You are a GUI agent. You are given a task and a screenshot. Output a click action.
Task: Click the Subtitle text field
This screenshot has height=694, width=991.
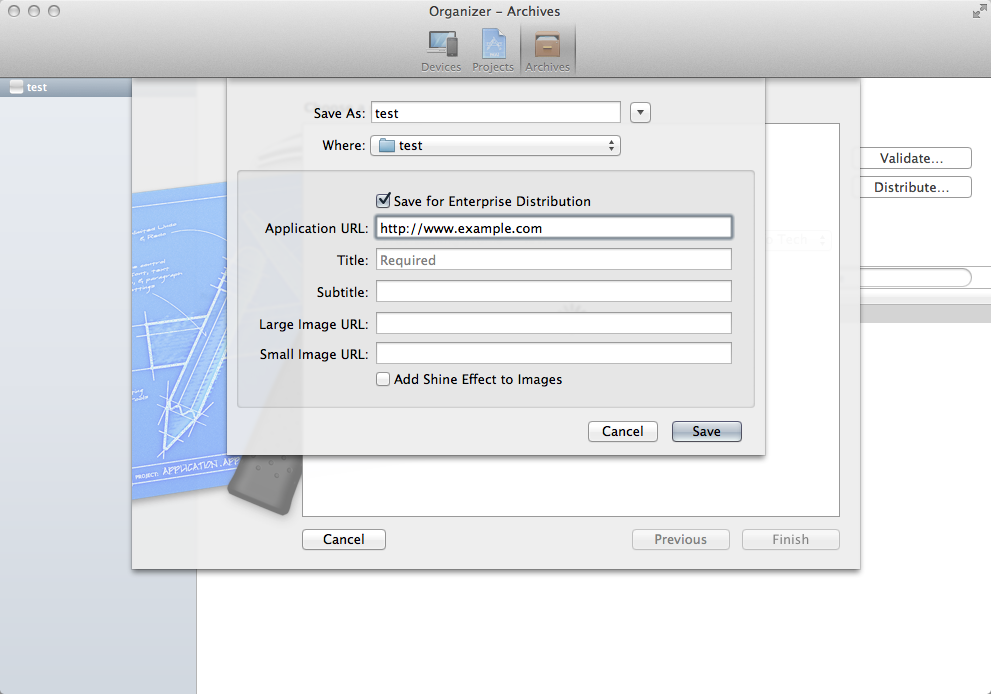553,292
